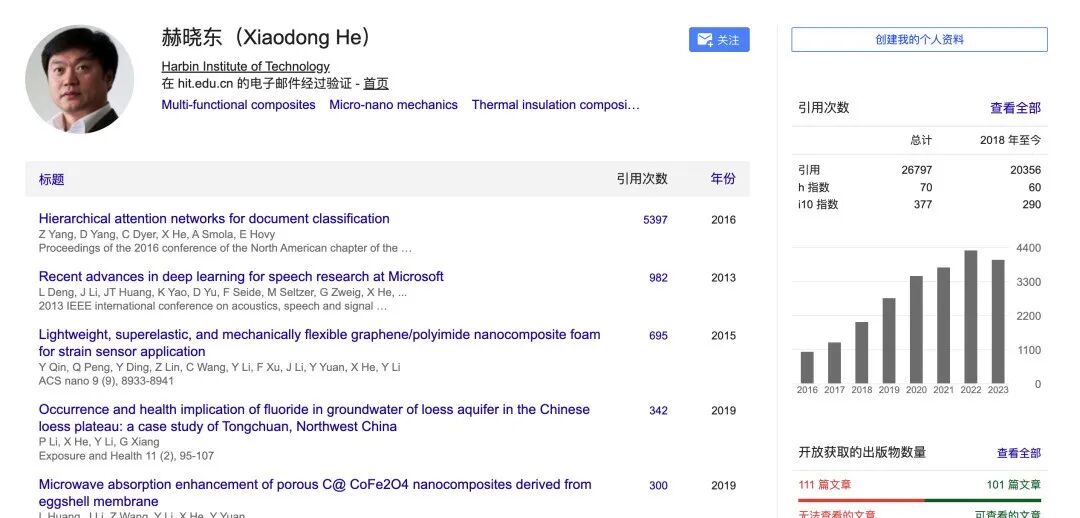
Task: Sort articles by 标题 column header
Action: pos(52,179)
